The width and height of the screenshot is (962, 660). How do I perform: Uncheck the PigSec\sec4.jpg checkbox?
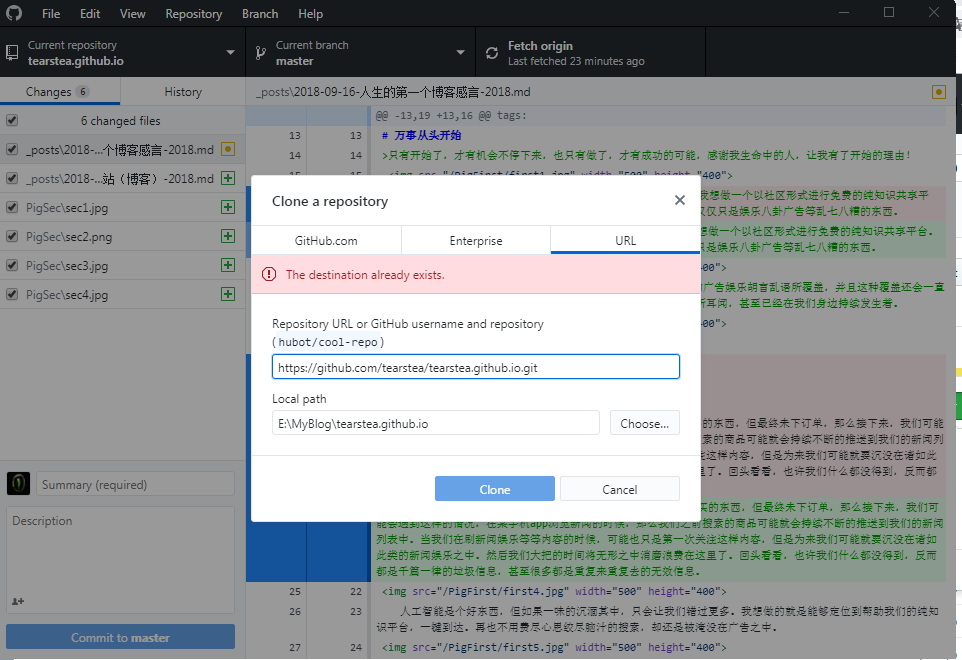click(x=12, y=294)
